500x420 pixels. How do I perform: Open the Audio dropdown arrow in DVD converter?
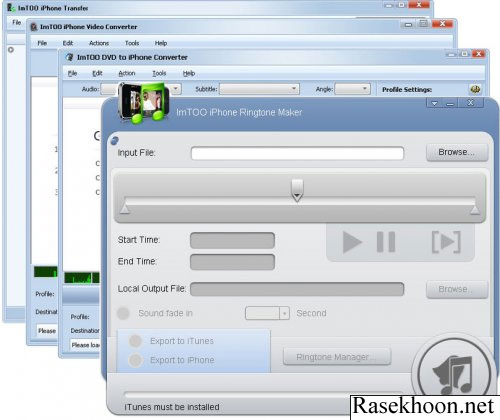pos(176,89)
